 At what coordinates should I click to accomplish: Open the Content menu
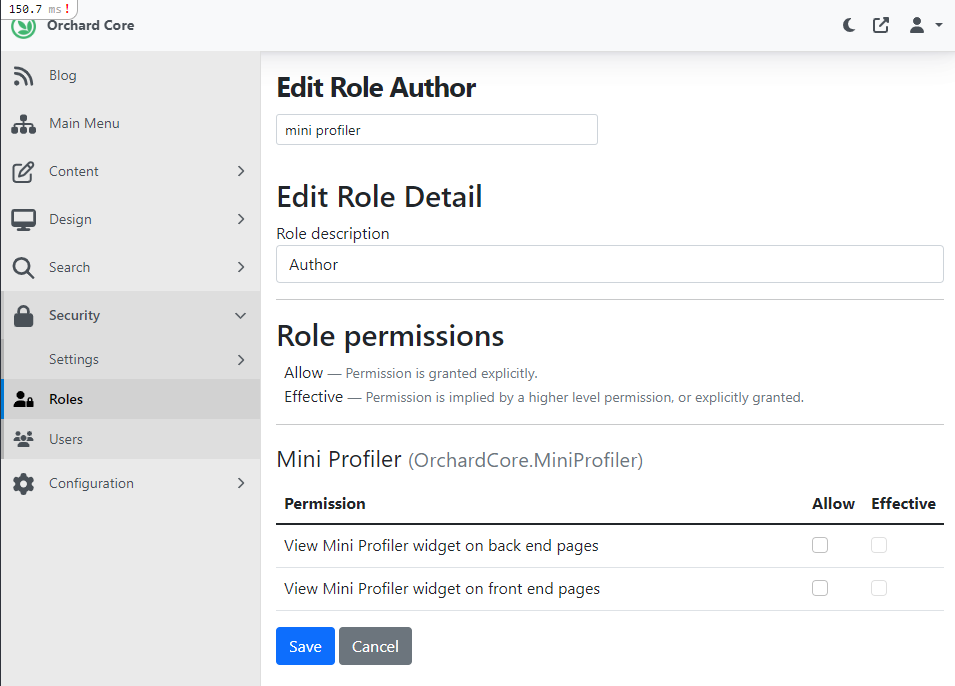coord(130,172)
